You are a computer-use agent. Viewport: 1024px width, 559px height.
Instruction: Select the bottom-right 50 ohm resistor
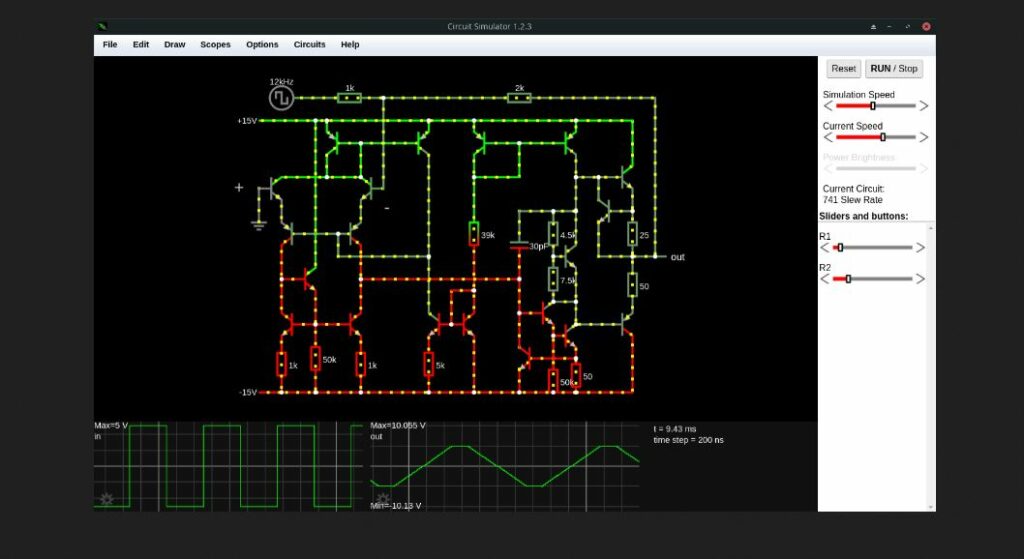click(x=575, y=375)
